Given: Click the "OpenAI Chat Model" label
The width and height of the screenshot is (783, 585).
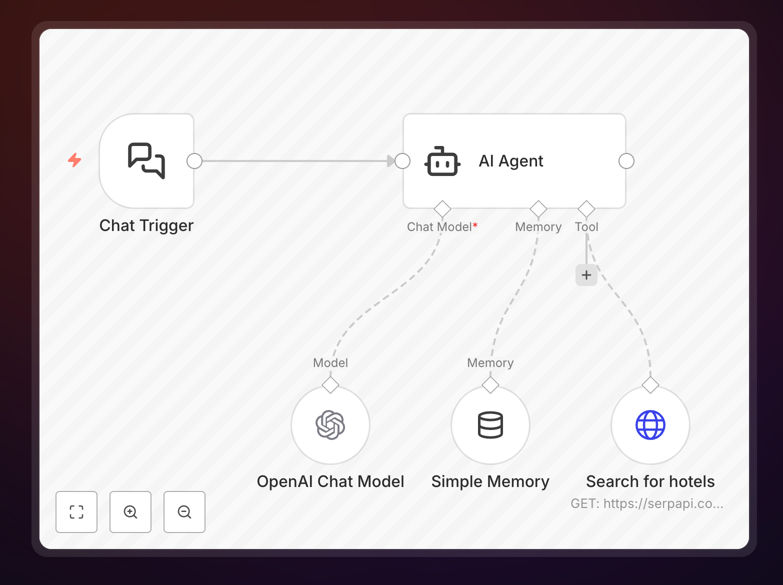Looking at the screenshot, I should 330,482.
